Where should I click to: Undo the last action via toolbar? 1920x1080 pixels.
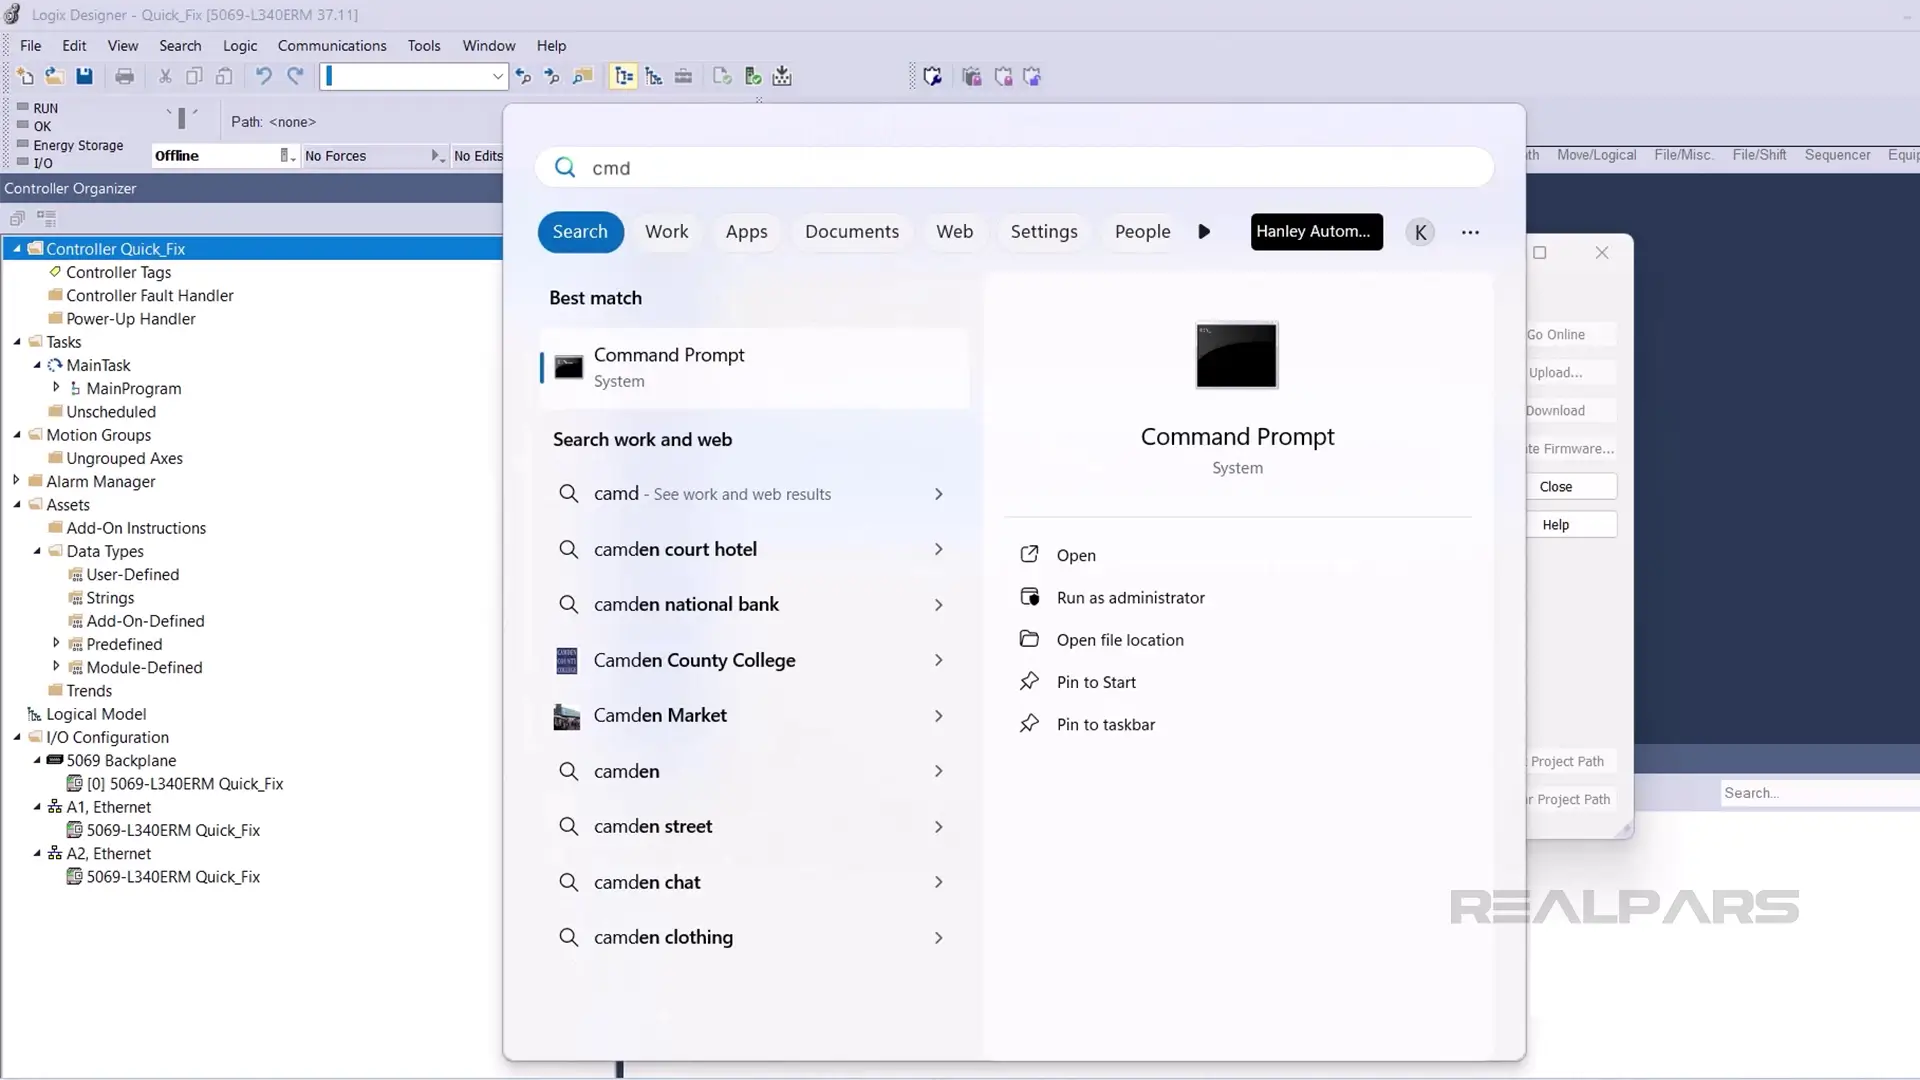click(x=263, y=76)
